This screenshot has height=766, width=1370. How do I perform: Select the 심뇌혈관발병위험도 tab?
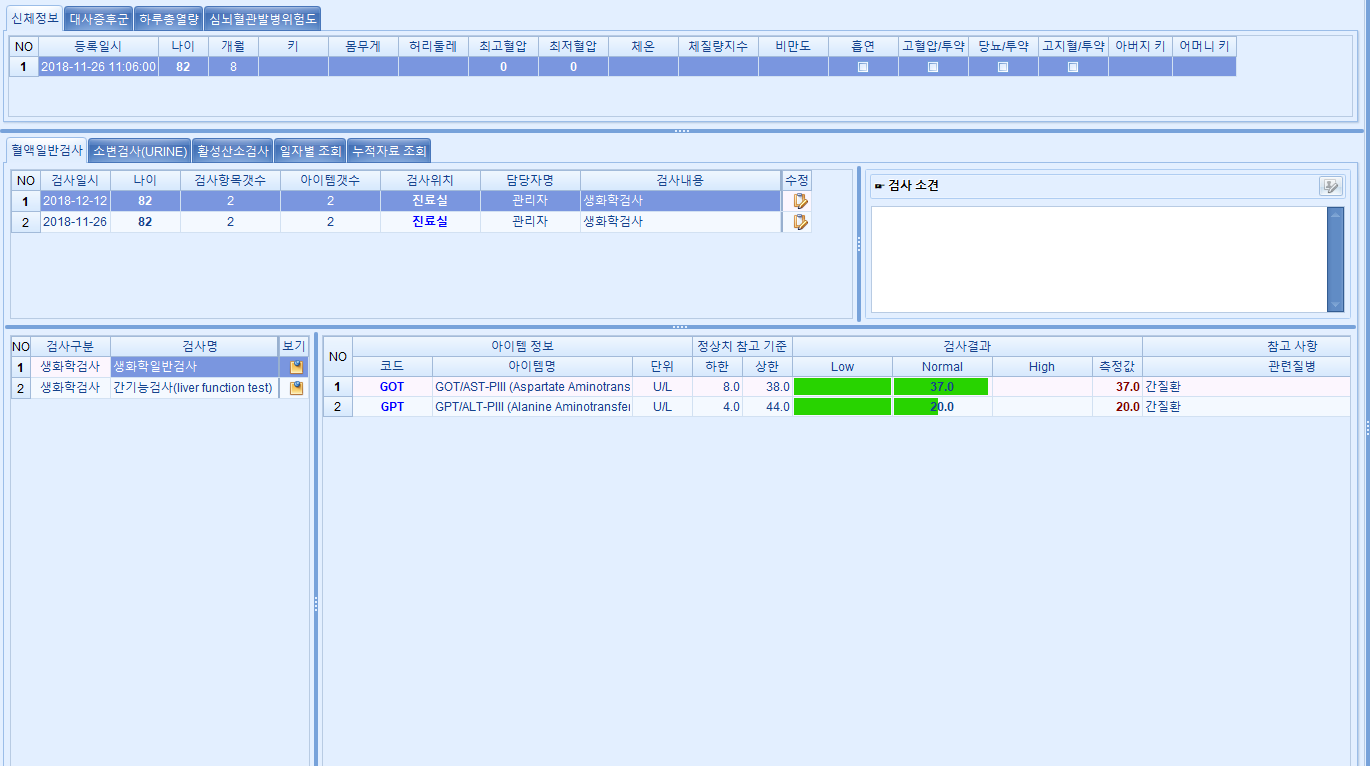tap(264, 19)
